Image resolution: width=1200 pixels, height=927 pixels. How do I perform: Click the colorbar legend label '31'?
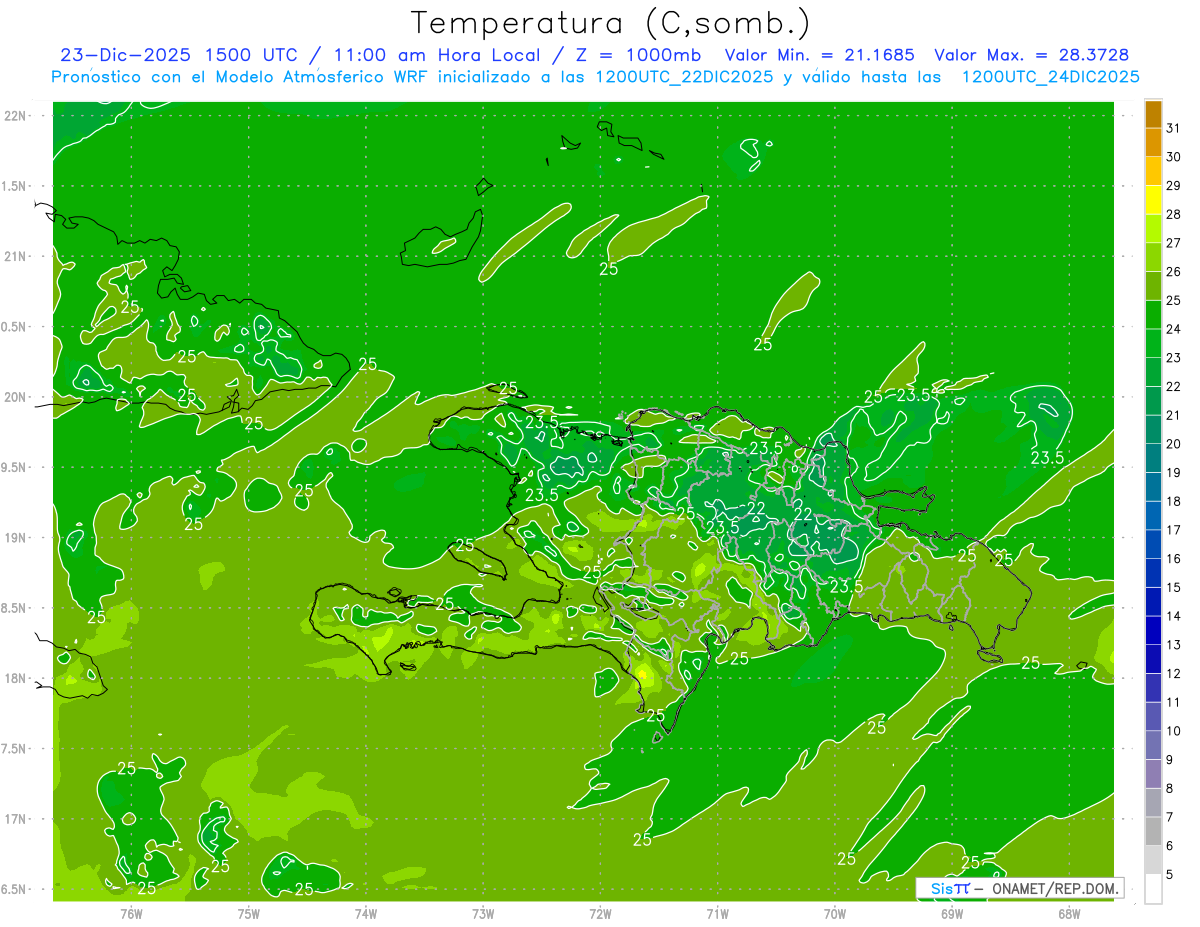[1174, 128]
